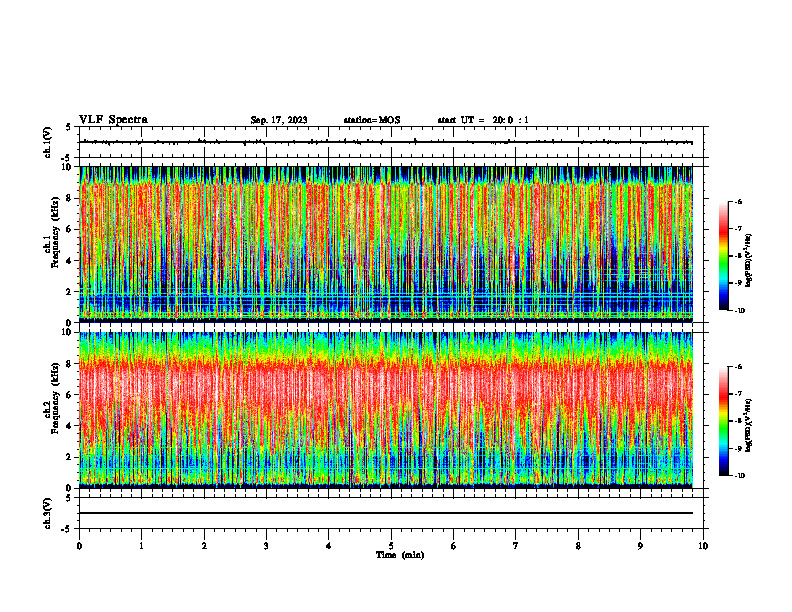Click time axis tick label '7'
792x612 pixels.
click(x=516, y=546)
